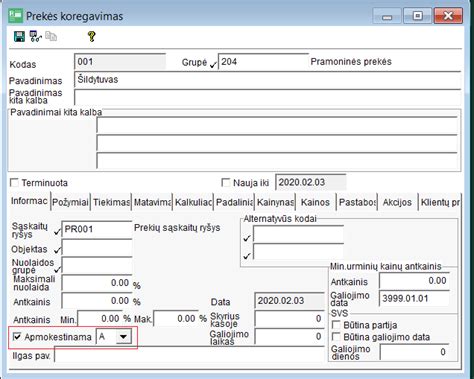
Task: Toggle the Terminuota checkbox
Action: [14, 183]
